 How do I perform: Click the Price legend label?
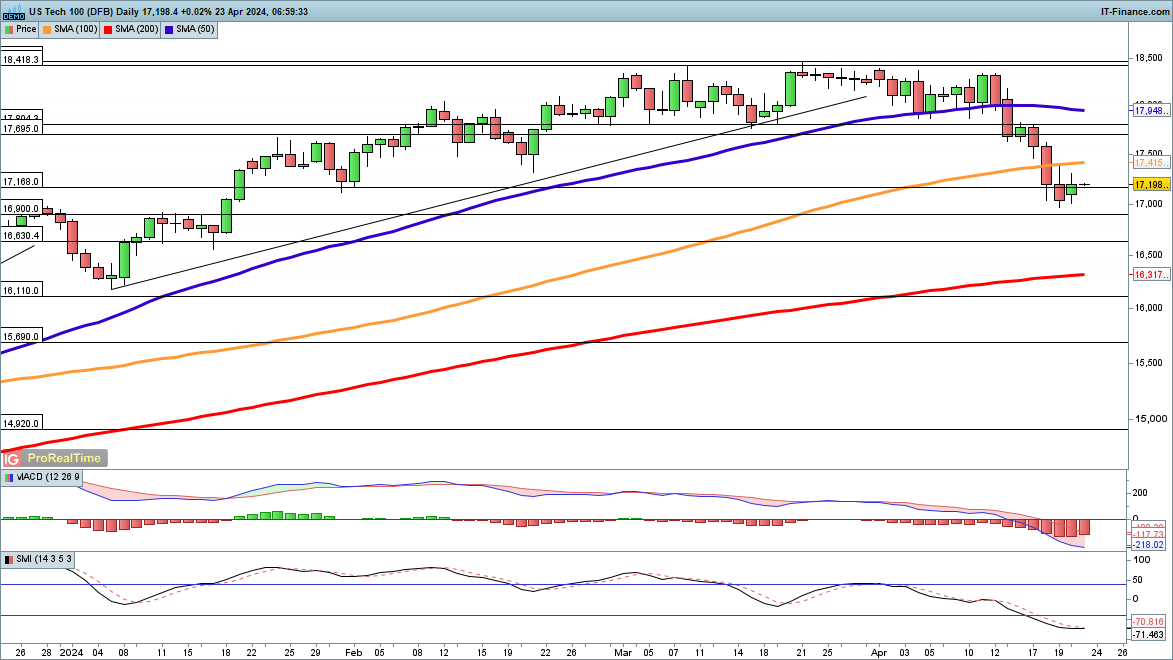(x=26, y=29)
